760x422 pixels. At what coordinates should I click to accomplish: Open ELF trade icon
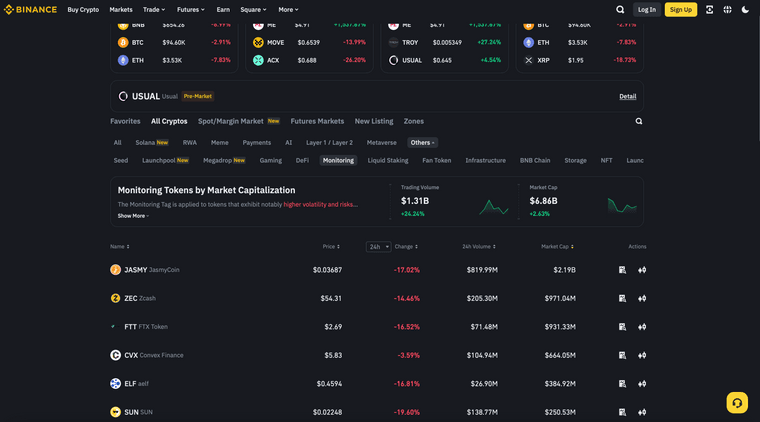pyautogui.click(x=642, y=384)
